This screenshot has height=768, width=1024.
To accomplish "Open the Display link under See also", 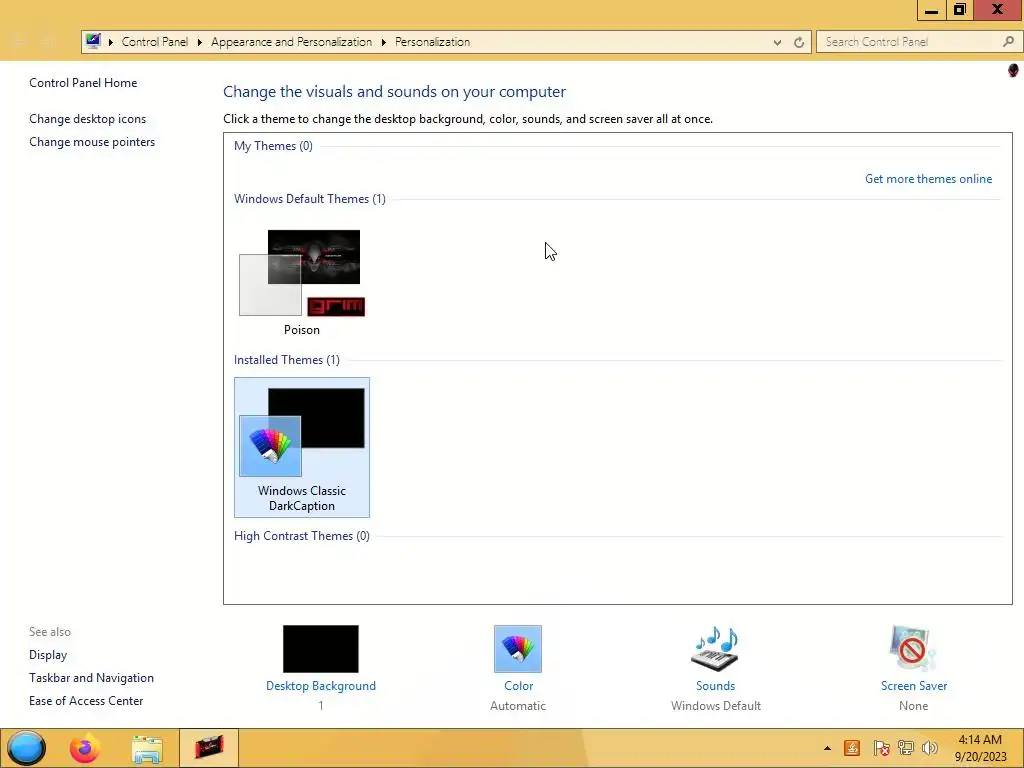I will [48, 655].
